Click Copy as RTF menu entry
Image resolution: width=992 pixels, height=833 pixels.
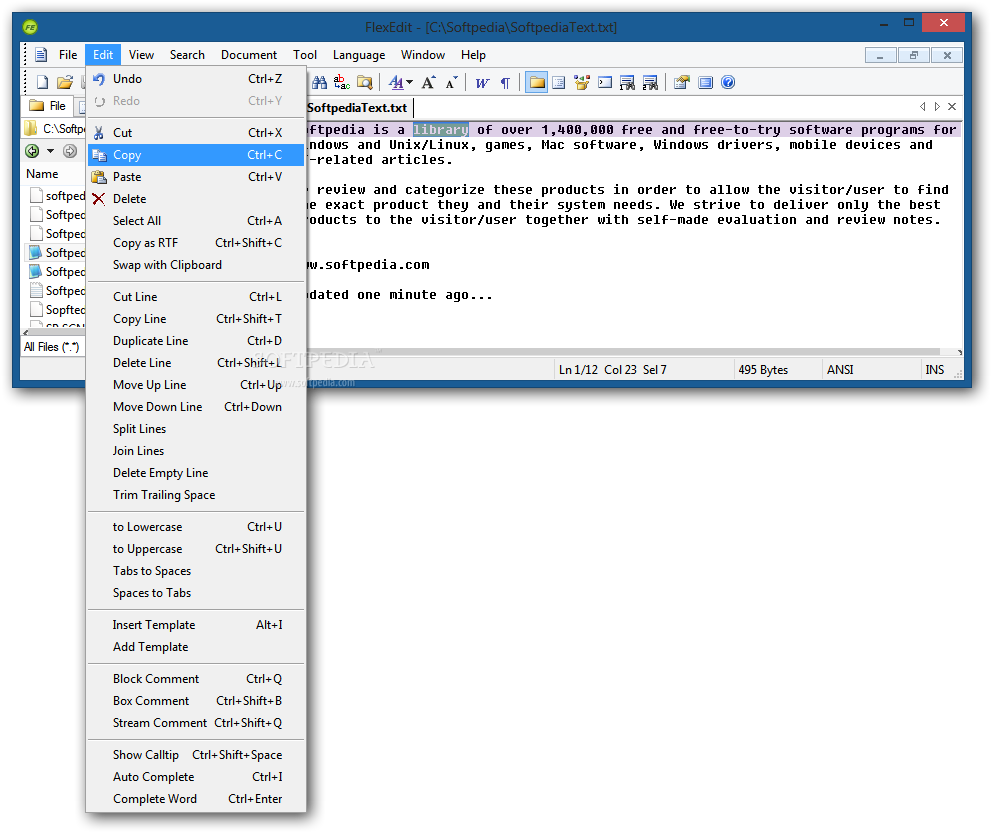pos(196,243)
